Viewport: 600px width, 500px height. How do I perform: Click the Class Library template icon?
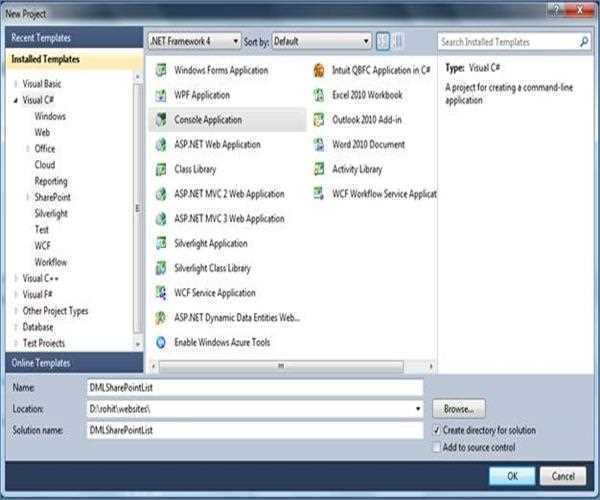click(x=160, y=169)
